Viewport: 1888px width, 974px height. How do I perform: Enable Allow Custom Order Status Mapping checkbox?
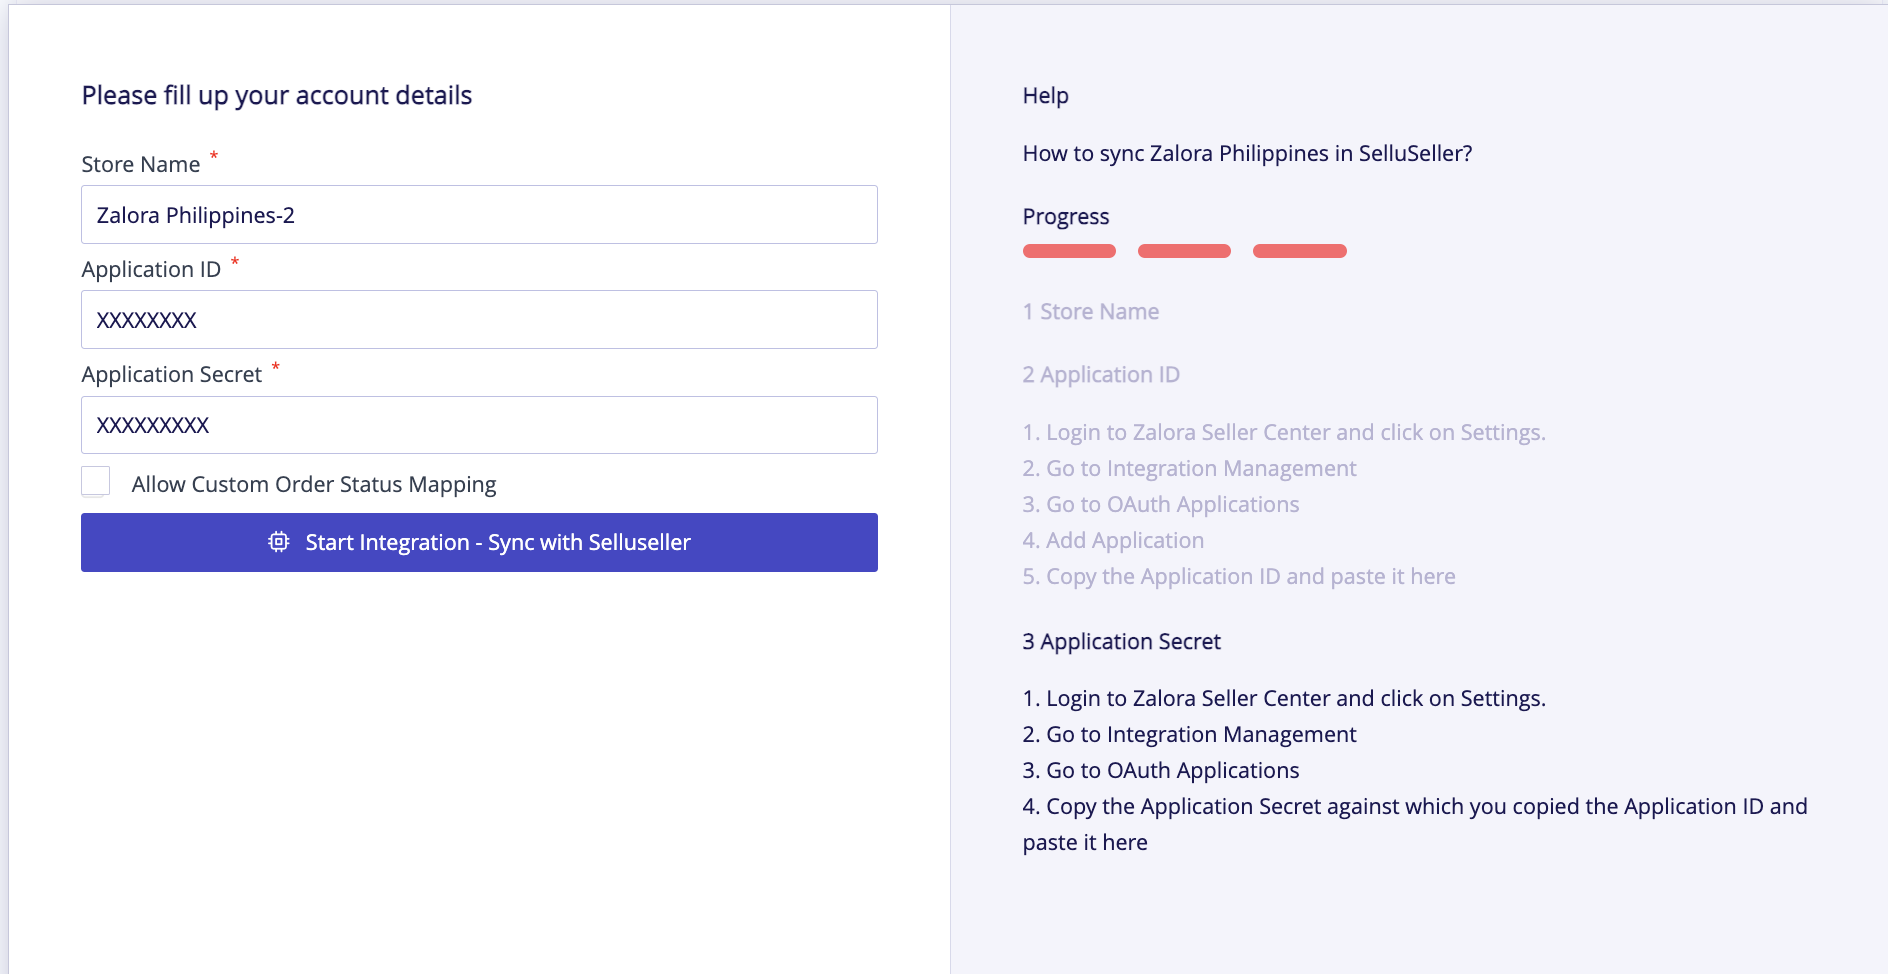[x=96, y=481]
